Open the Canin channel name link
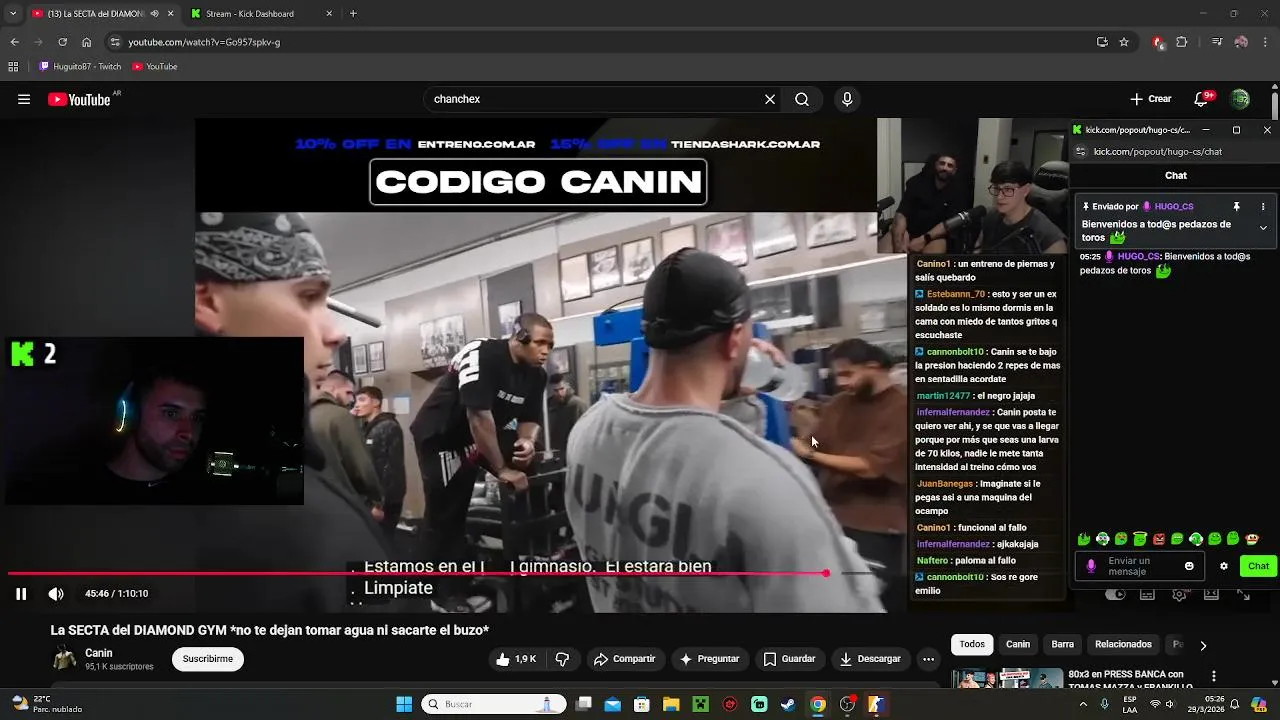 [99, 653]
